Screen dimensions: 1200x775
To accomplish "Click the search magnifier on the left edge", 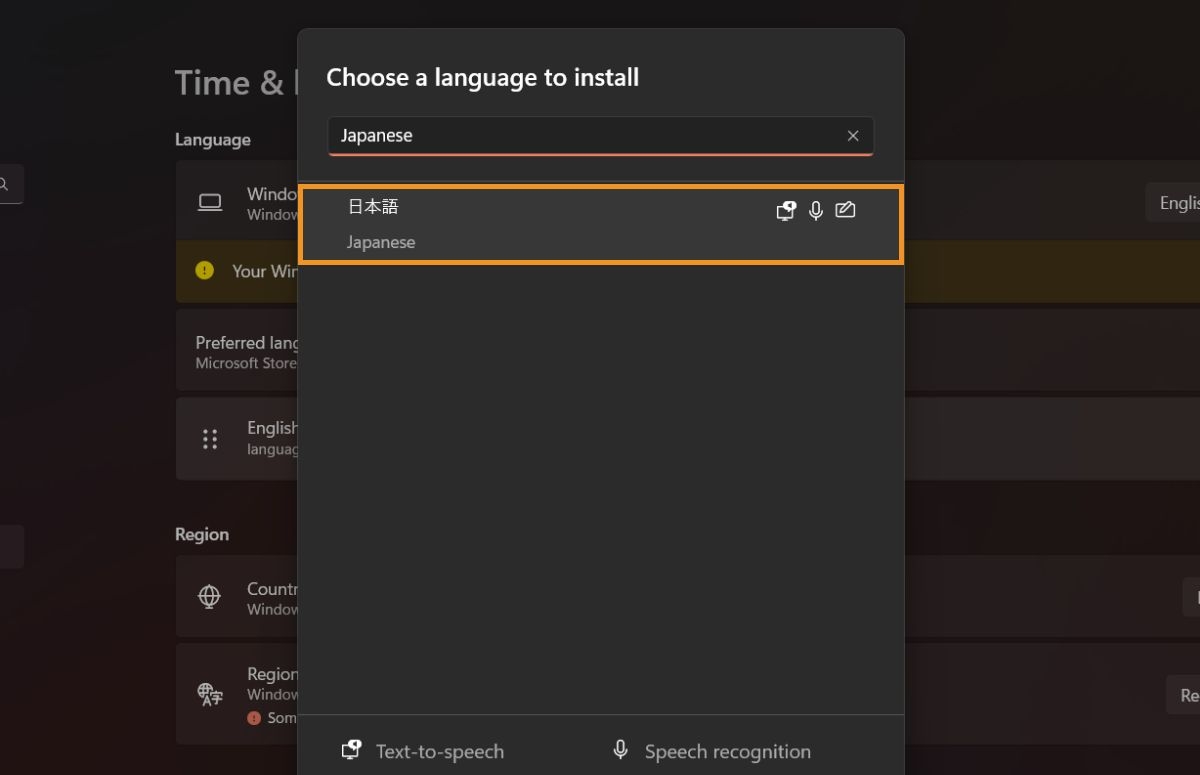I will 6,184.
